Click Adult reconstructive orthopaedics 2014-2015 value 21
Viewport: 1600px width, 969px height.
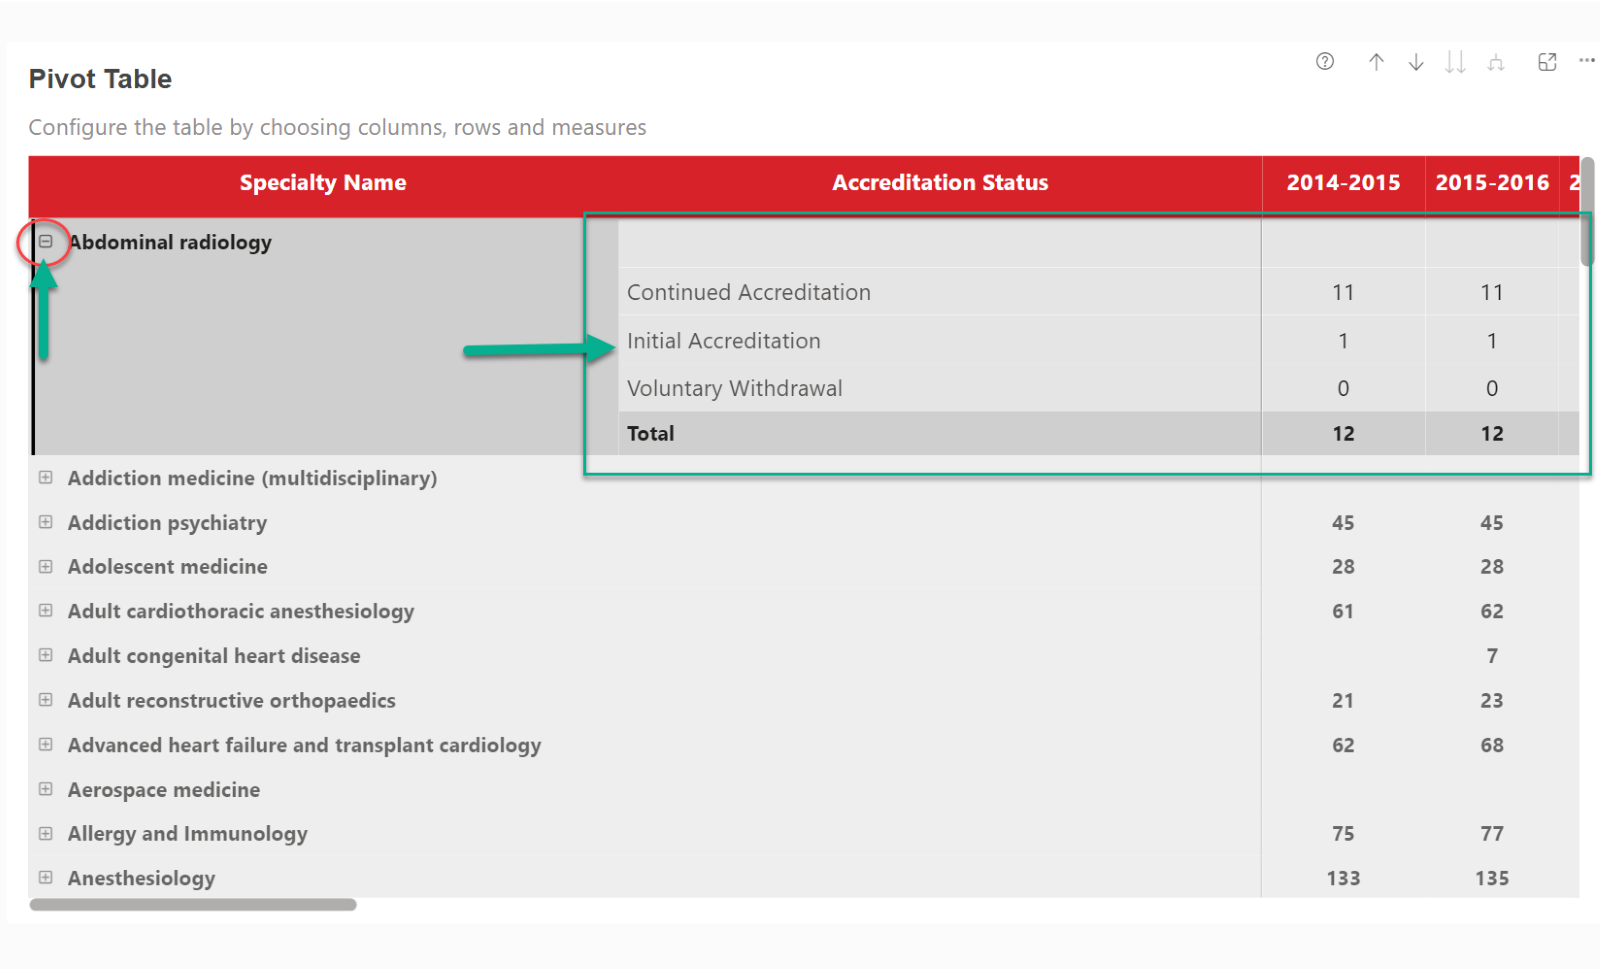pyautogui.click(x=1343, y=701)
